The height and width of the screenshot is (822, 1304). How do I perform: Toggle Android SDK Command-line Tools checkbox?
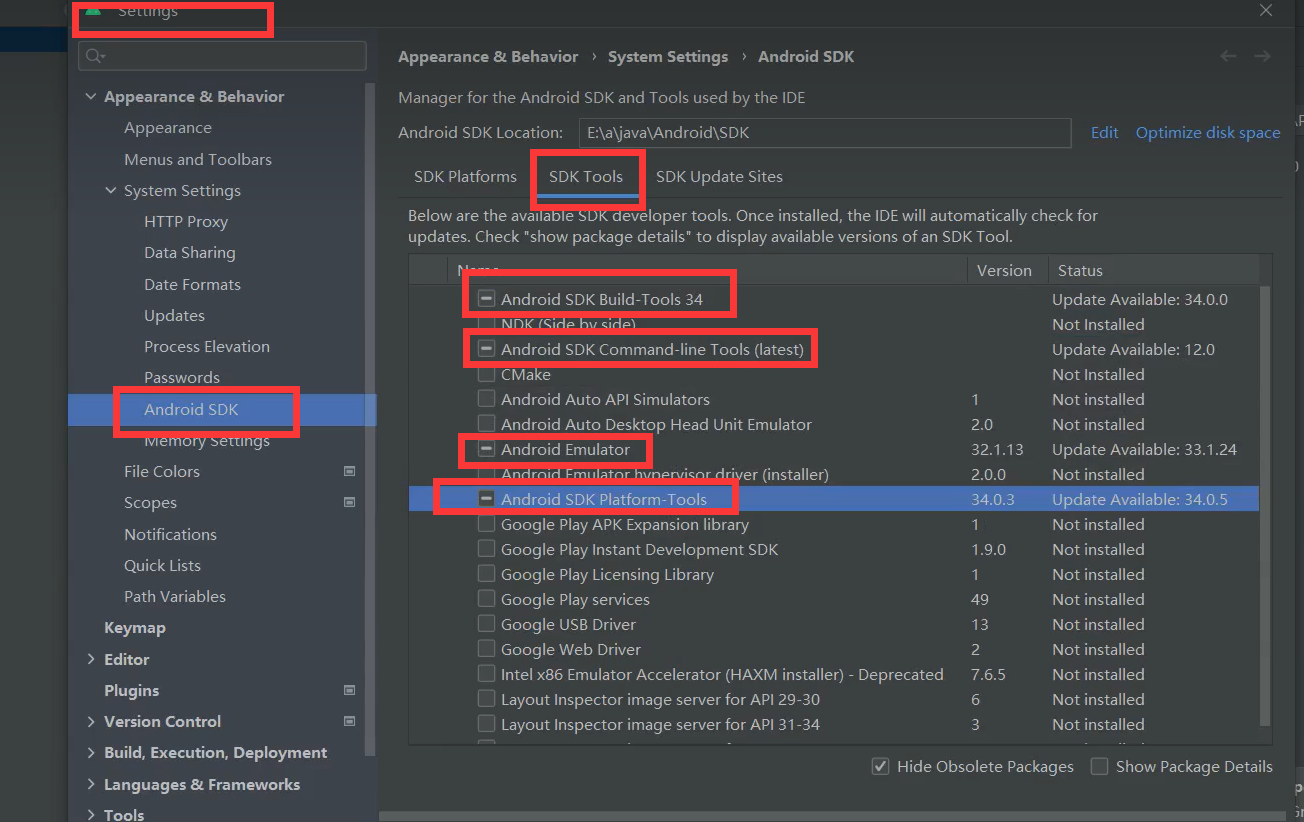486,349
